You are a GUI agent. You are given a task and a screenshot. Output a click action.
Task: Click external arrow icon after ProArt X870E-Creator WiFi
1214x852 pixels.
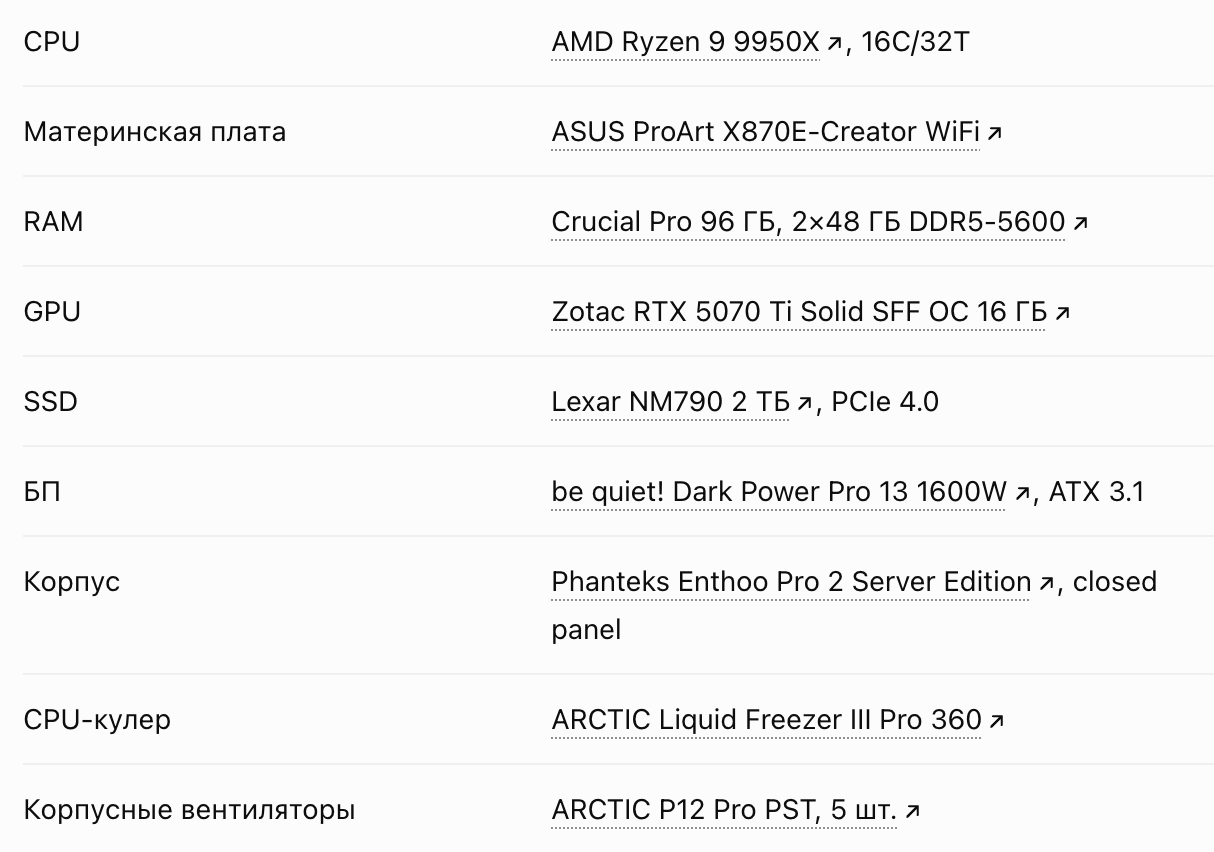[x=994, y=134]
